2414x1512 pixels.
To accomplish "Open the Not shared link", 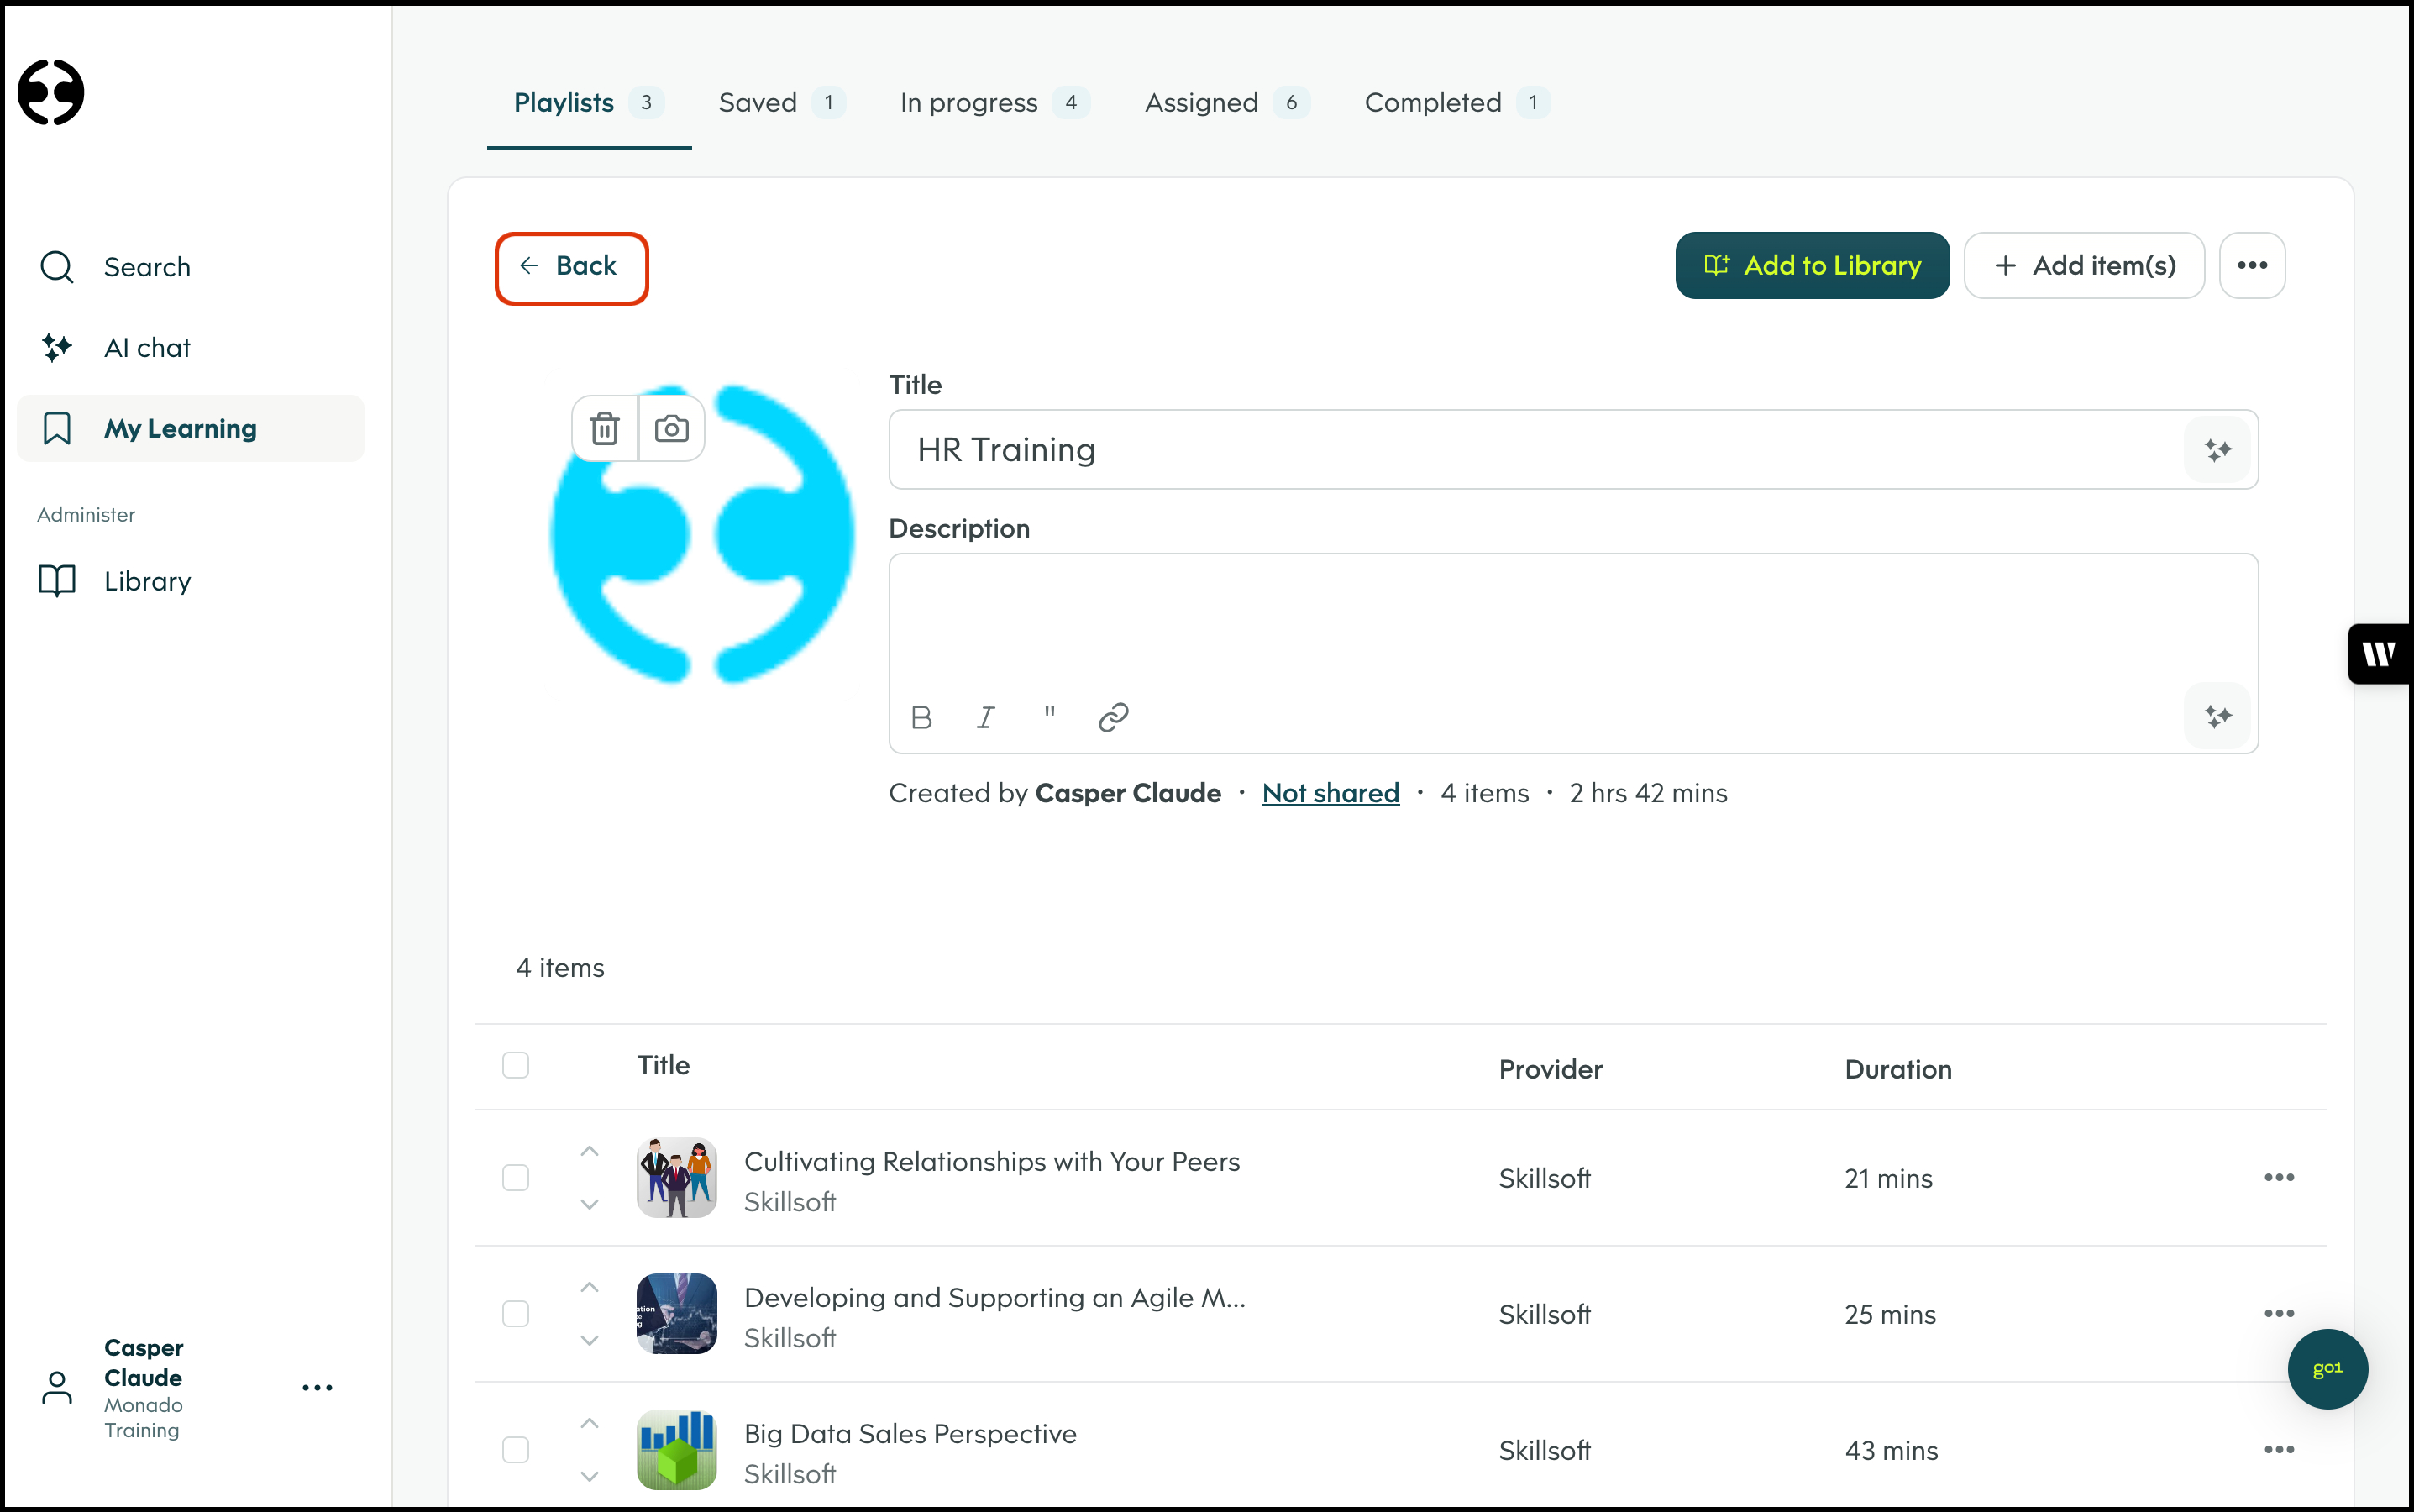I will point(1330,793).
